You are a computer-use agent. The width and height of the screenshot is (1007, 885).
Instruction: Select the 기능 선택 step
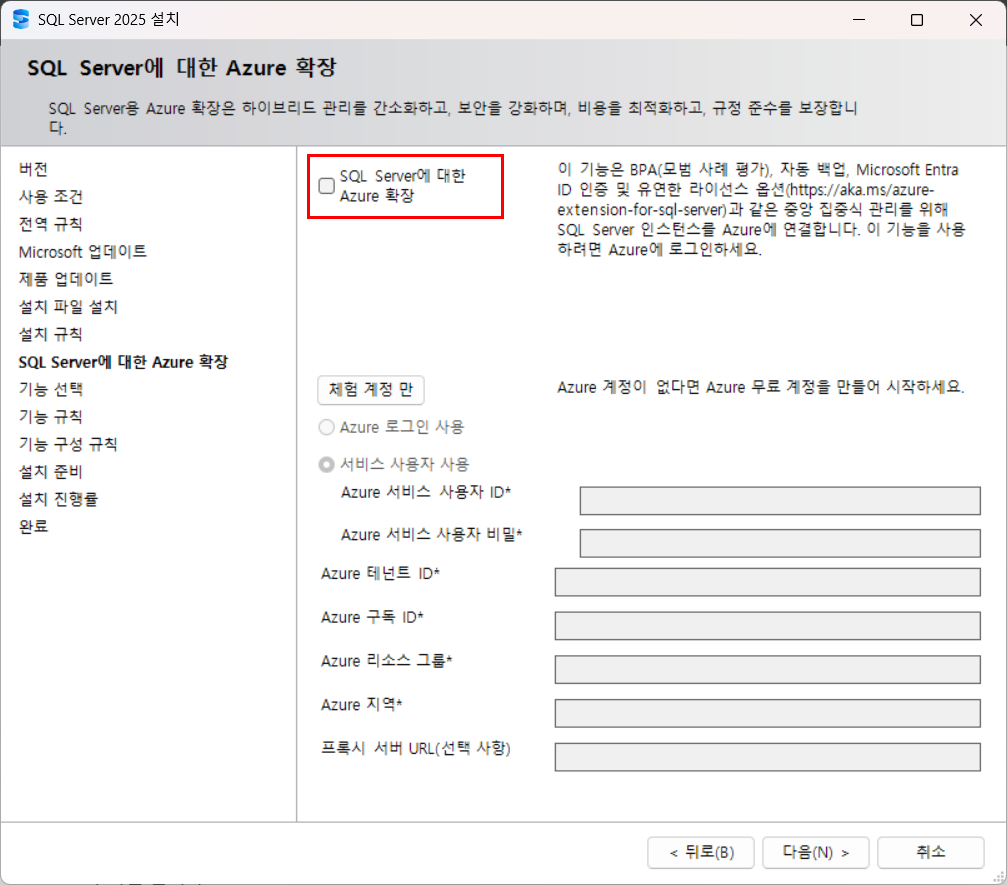pyautogui.click(x=51, y=390)
